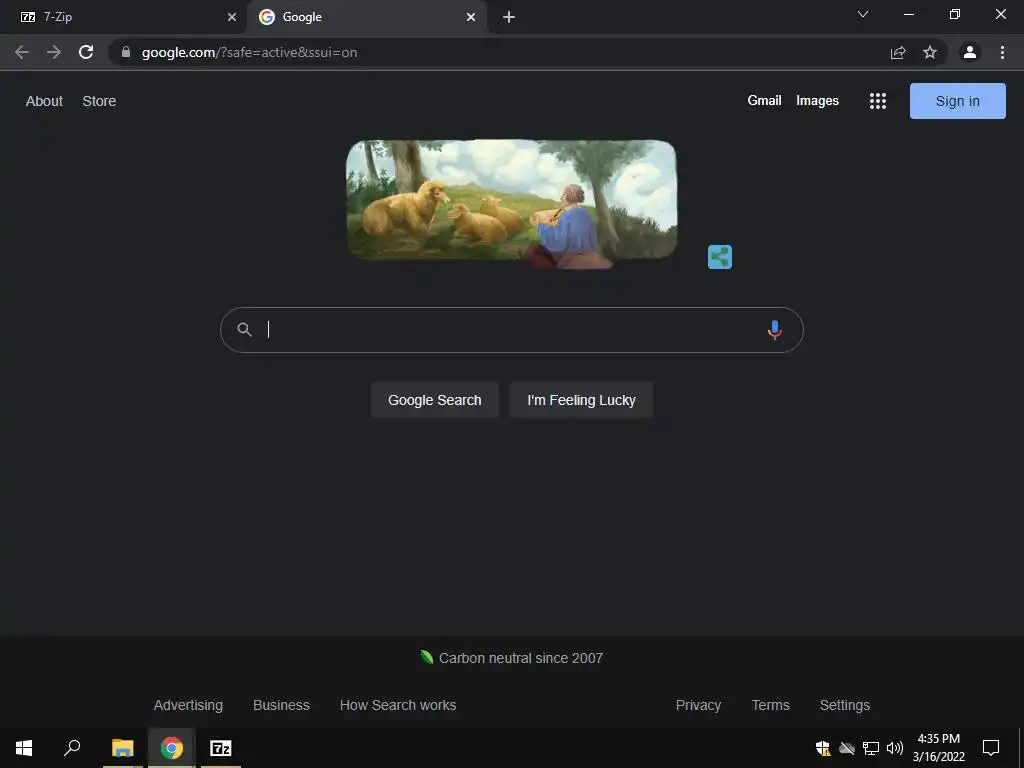The width and height of the screenshot is (1024, 768).
Task: Share the doodle using share icon
Action: click(x=720, y=257)
